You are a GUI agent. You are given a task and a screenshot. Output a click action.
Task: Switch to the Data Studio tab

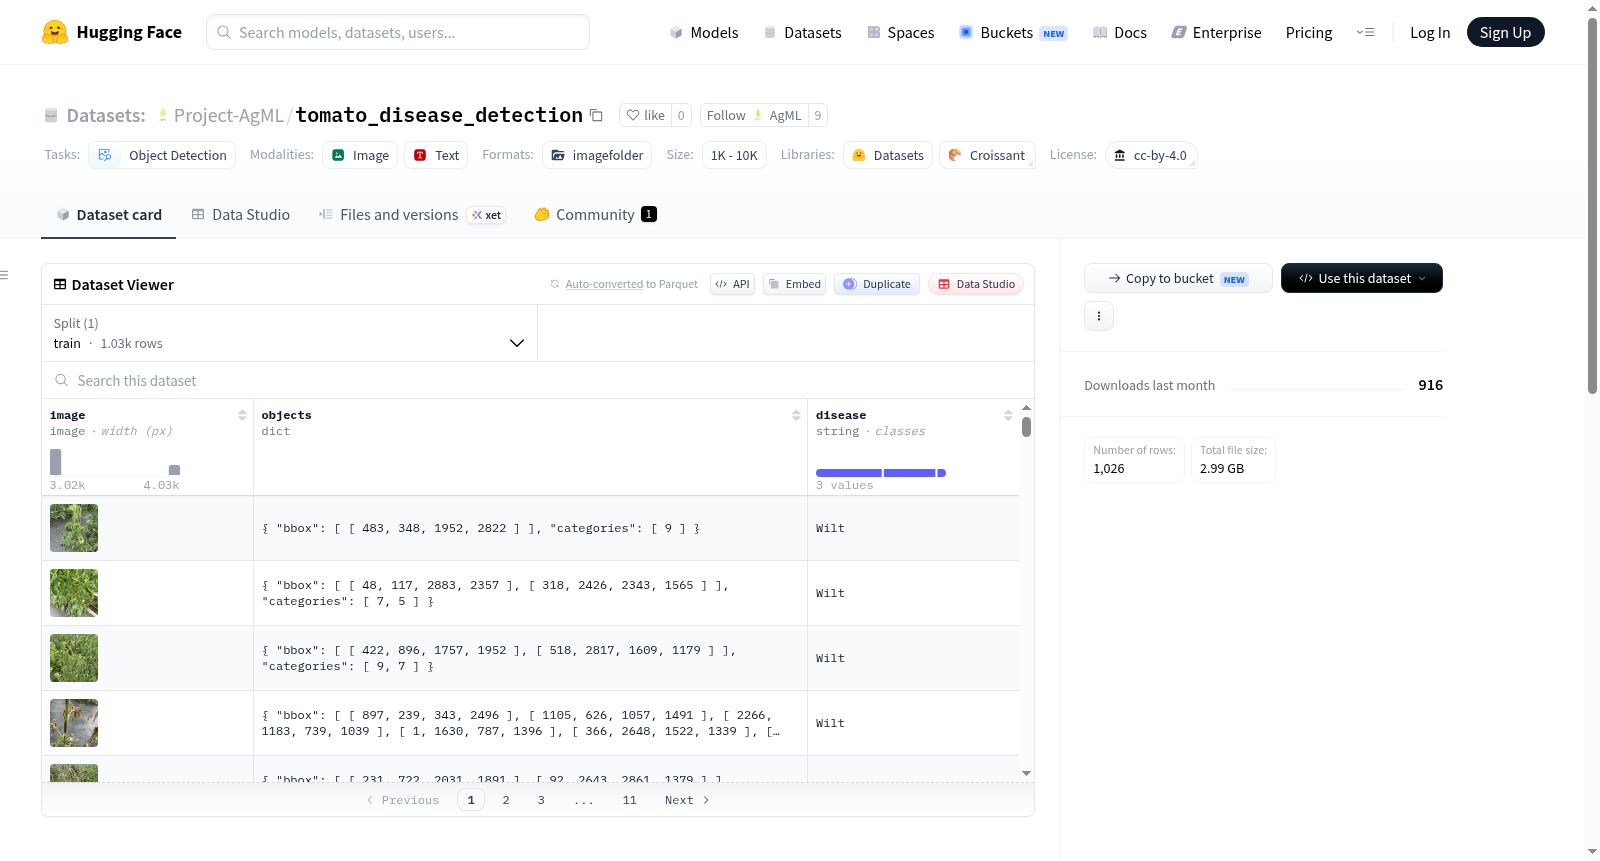point(241,215)
